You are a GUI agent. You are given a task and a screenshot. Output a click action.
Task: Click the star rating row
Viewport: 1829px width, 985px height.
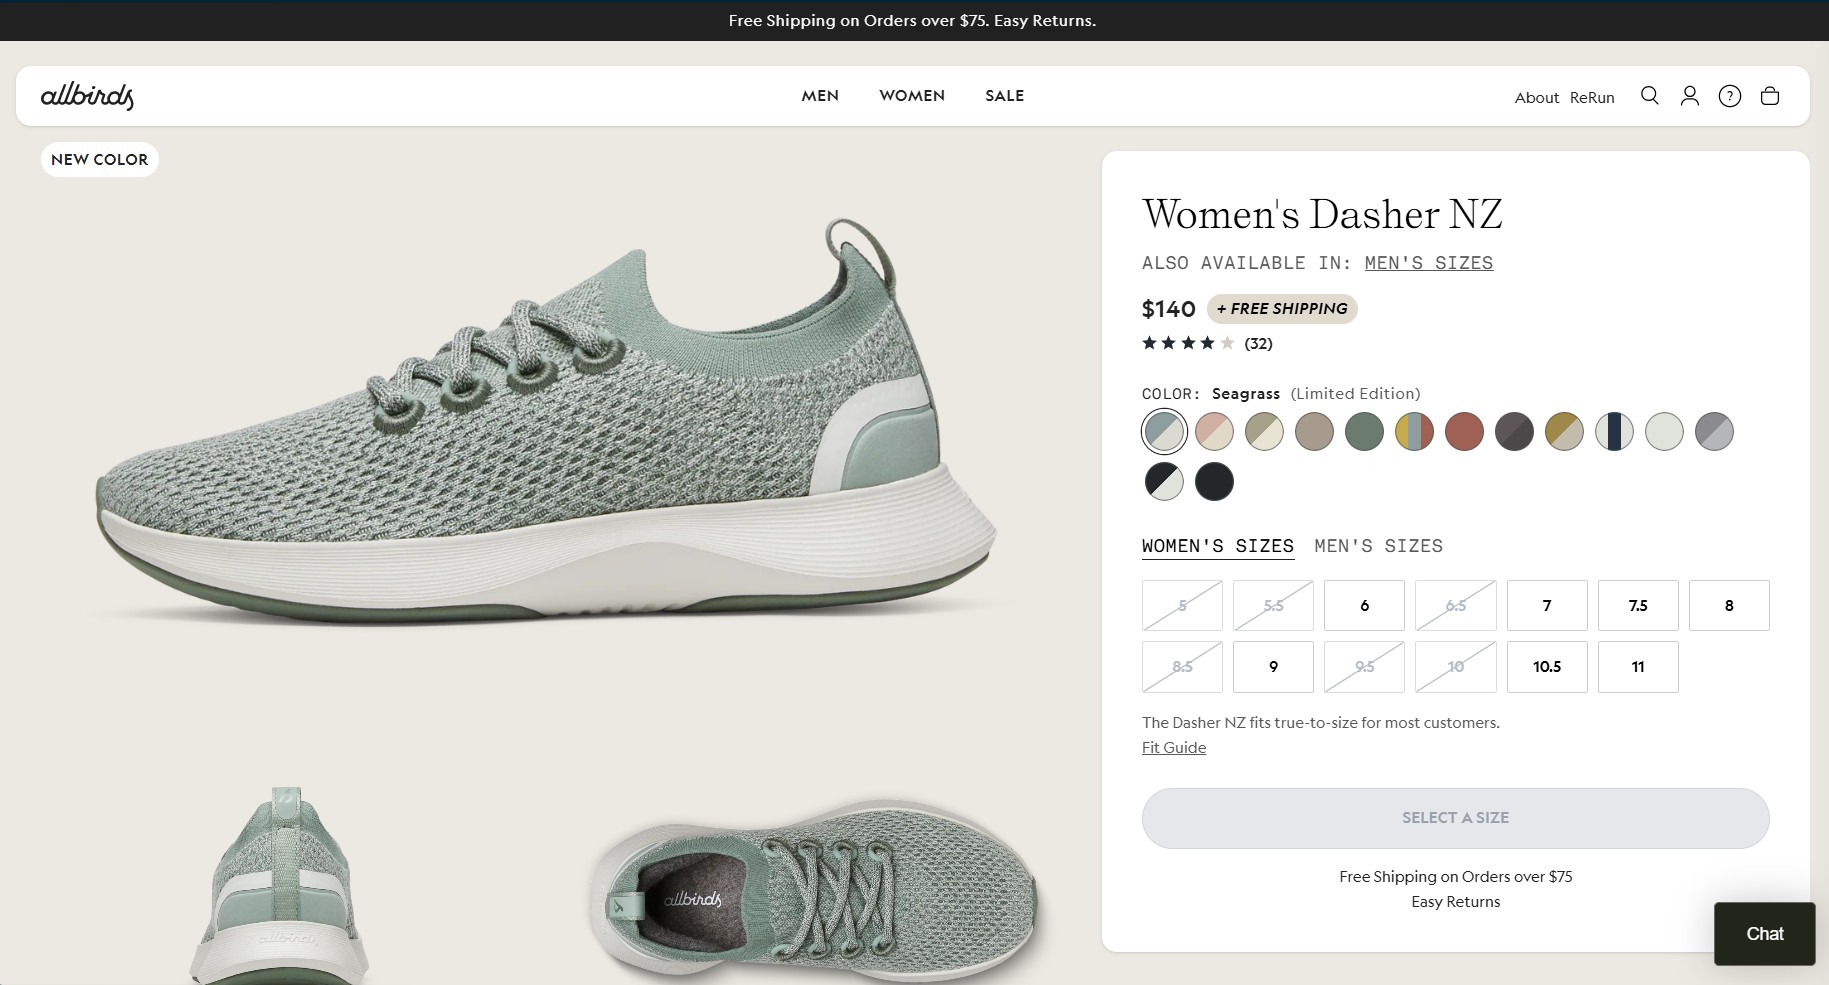(1188, 343)
